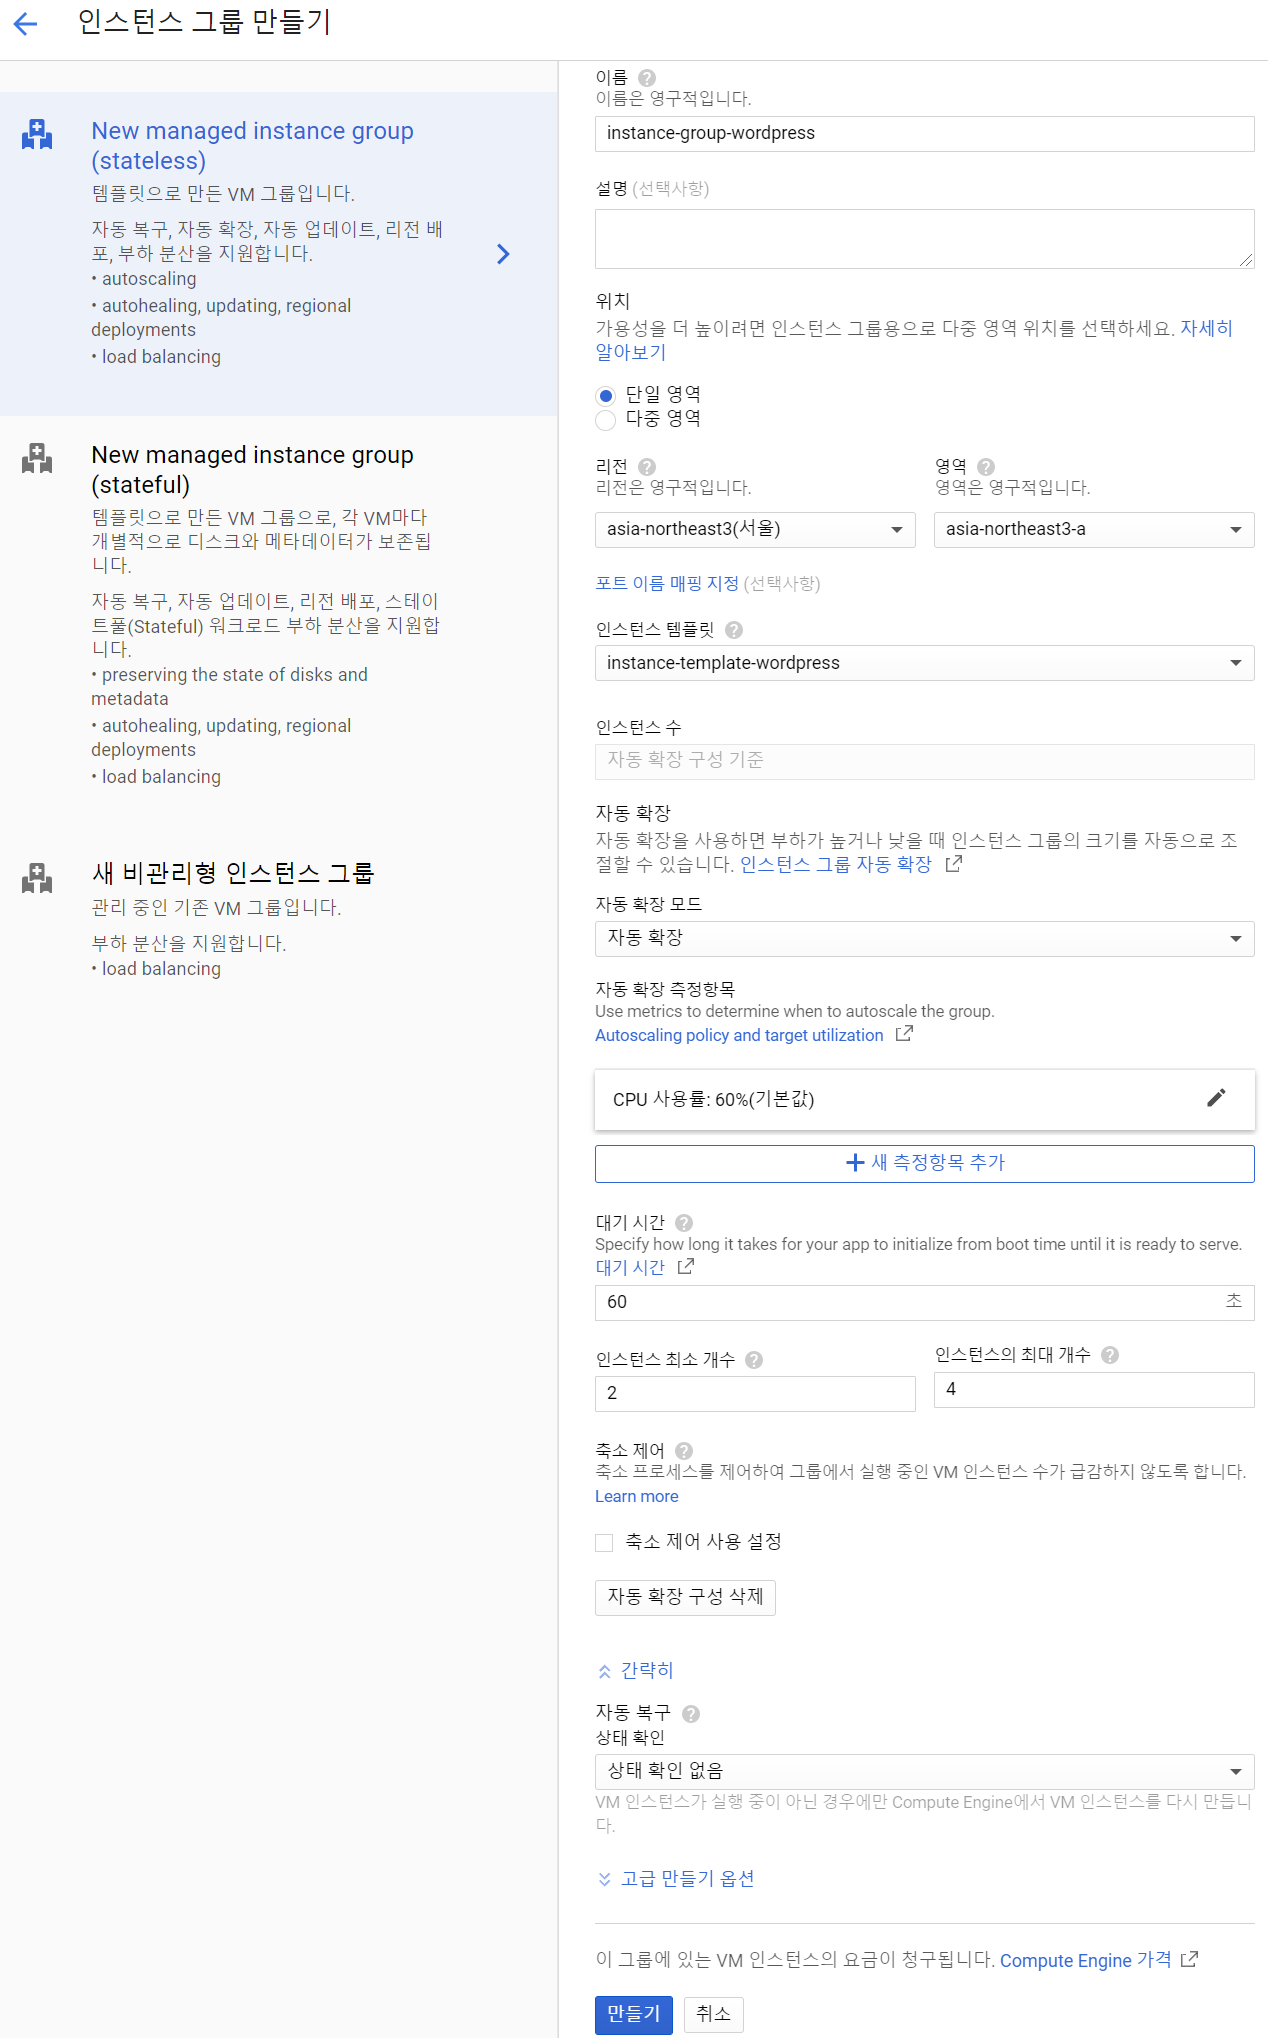Image resolution: width=1280 pixels, height=2038 pixels.
Task: Click the 취소 button
Action: [714, 2015]
